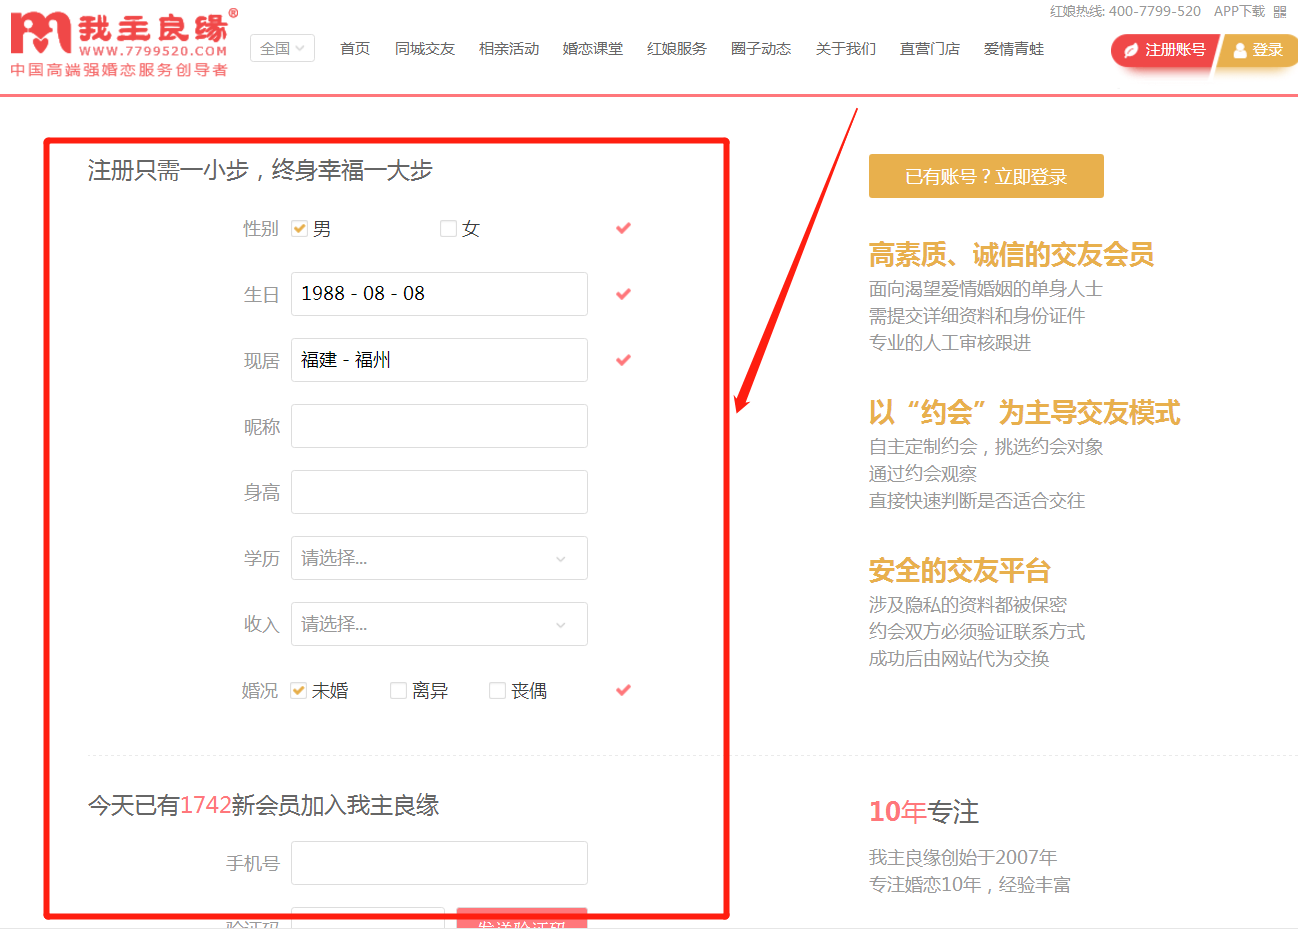This screenshot has height=929, width=1298.
Task: Click the 已有账号？立即登录 button
Action: click(986, 176)
